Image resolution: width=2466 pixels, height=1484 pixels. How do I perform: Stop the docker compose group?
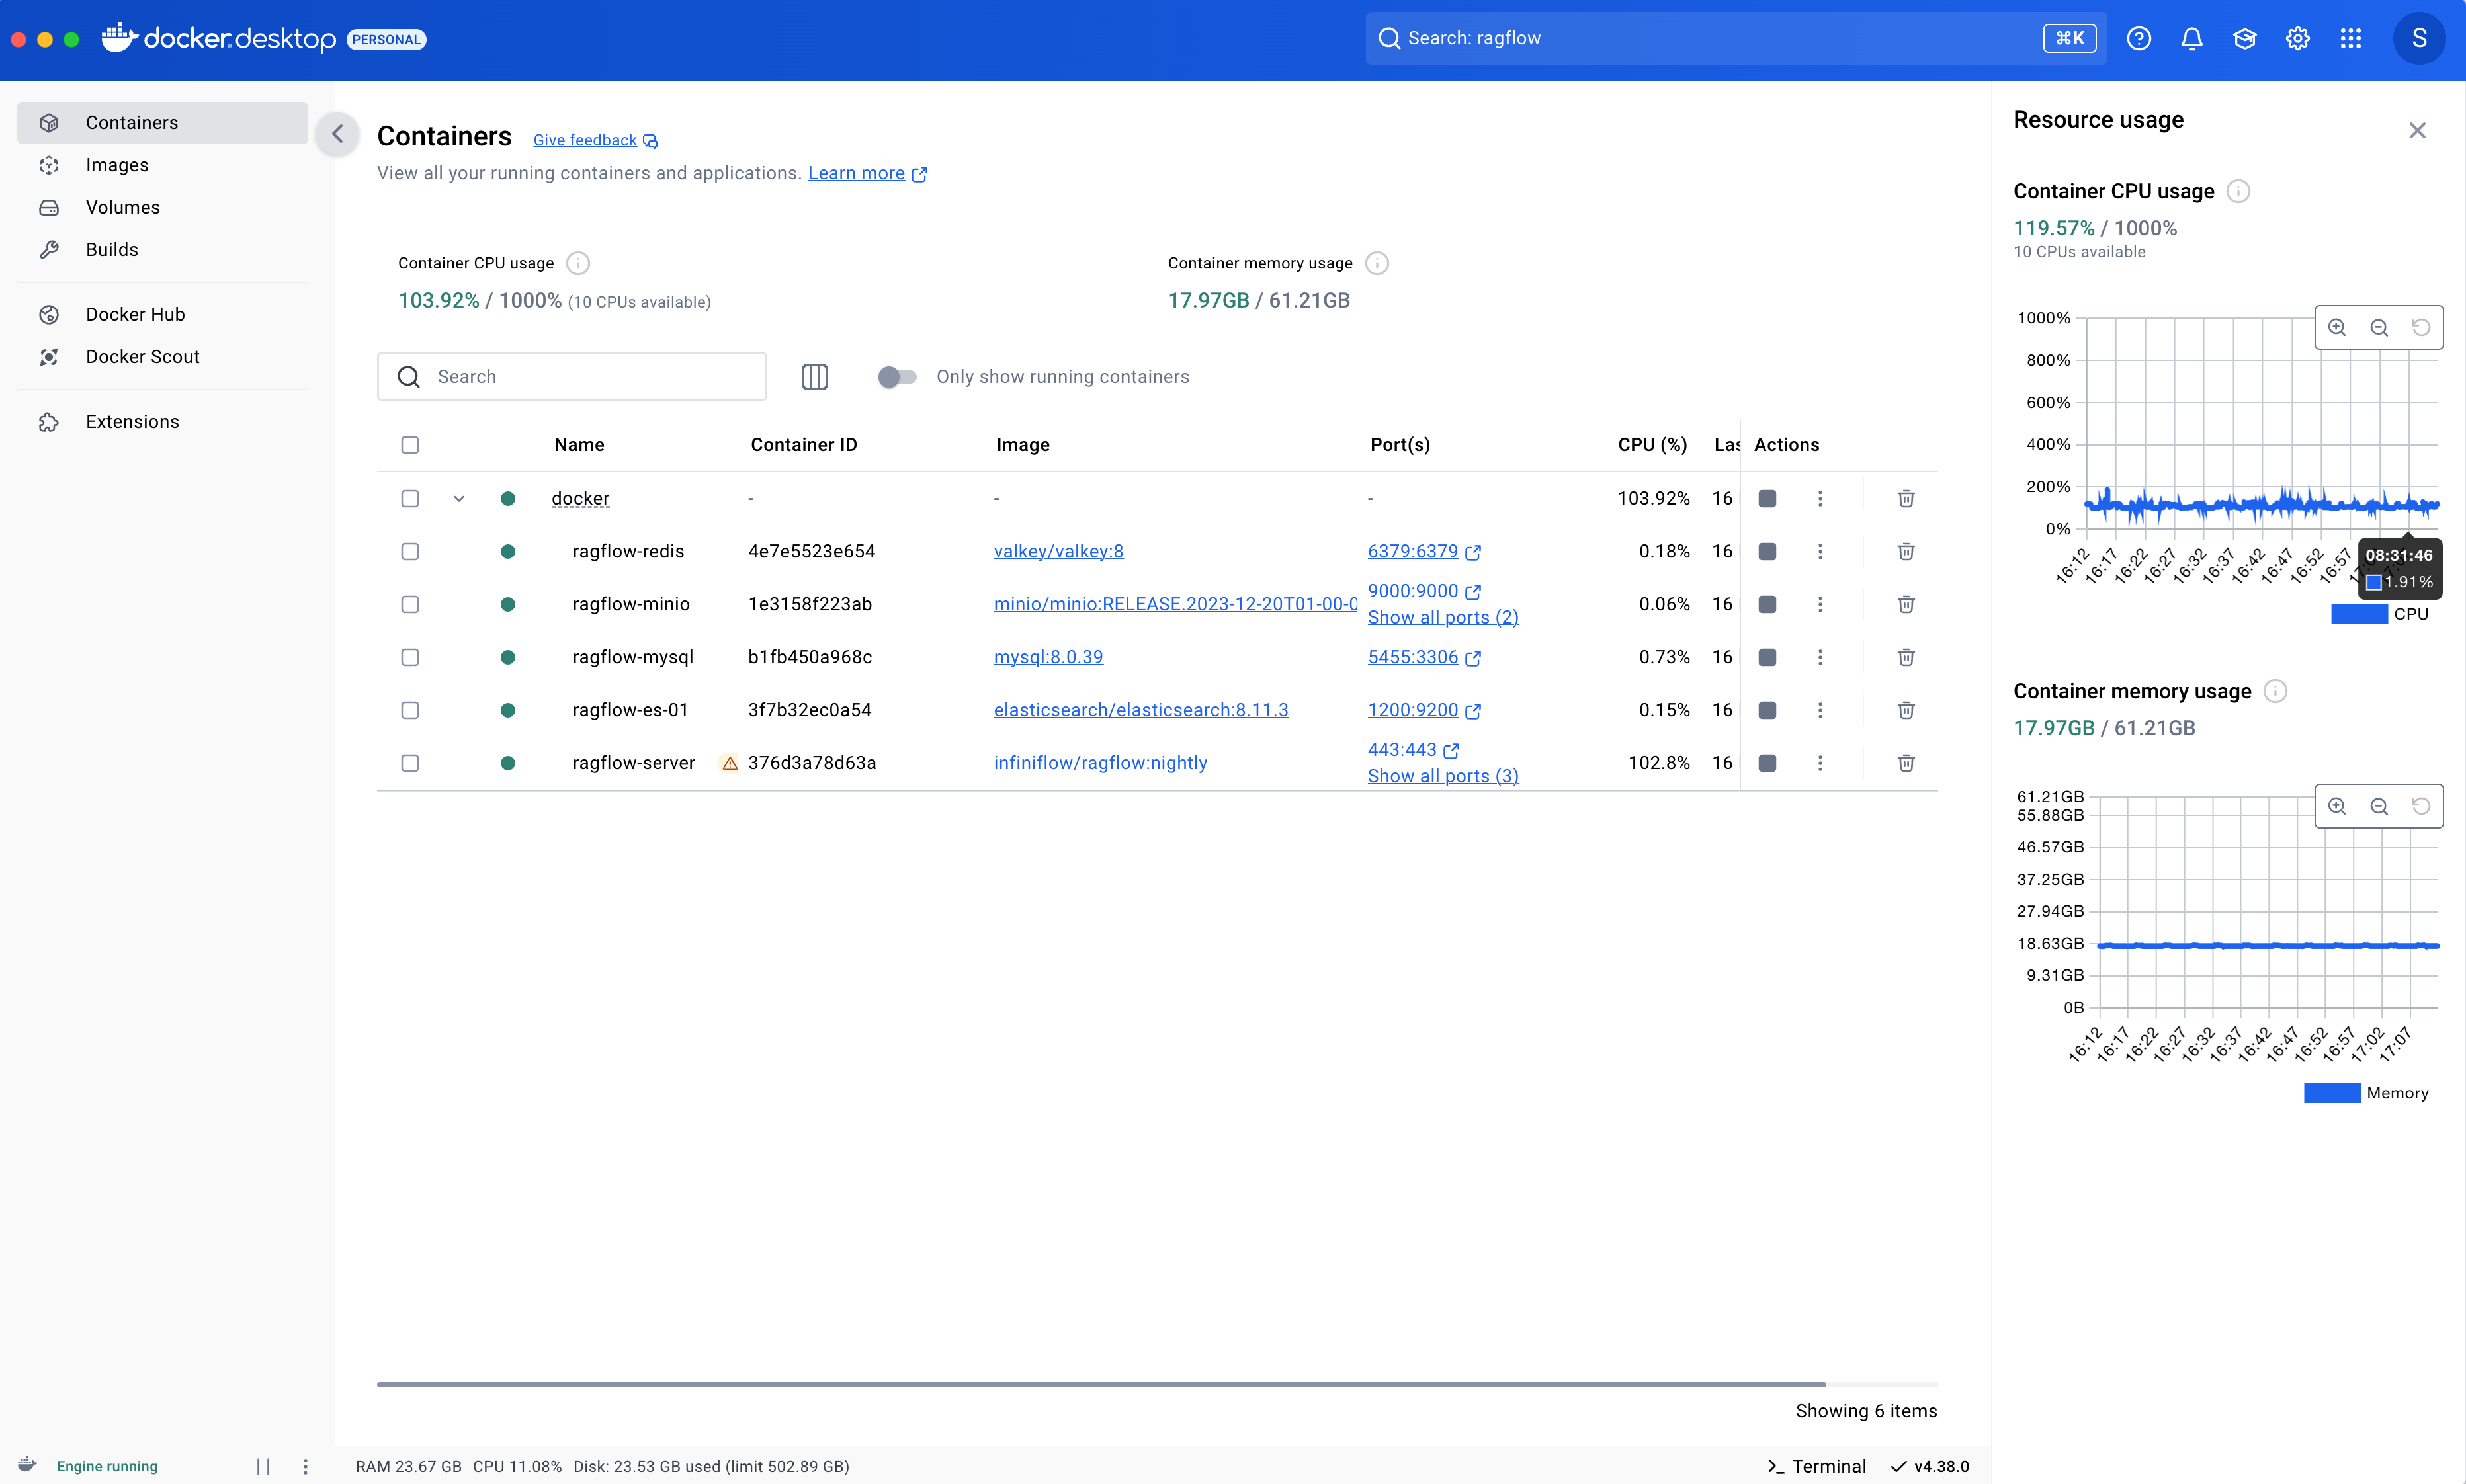tap(1767, 498)
